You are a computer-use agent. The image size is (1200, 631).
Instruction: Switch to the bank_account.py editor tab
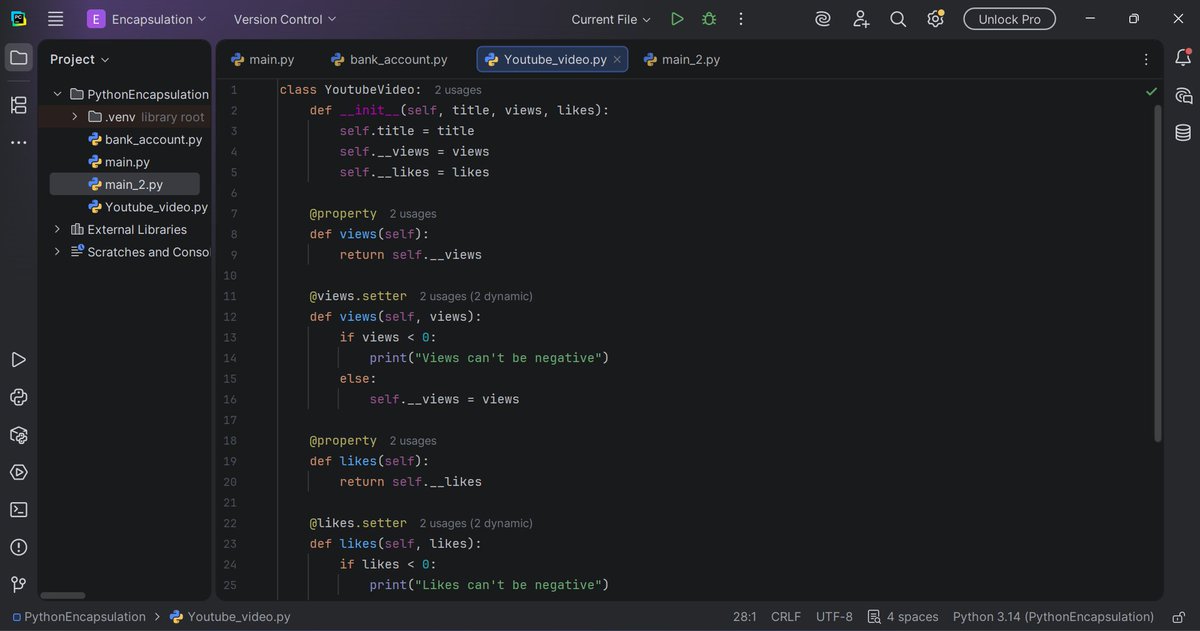[390, 59]
